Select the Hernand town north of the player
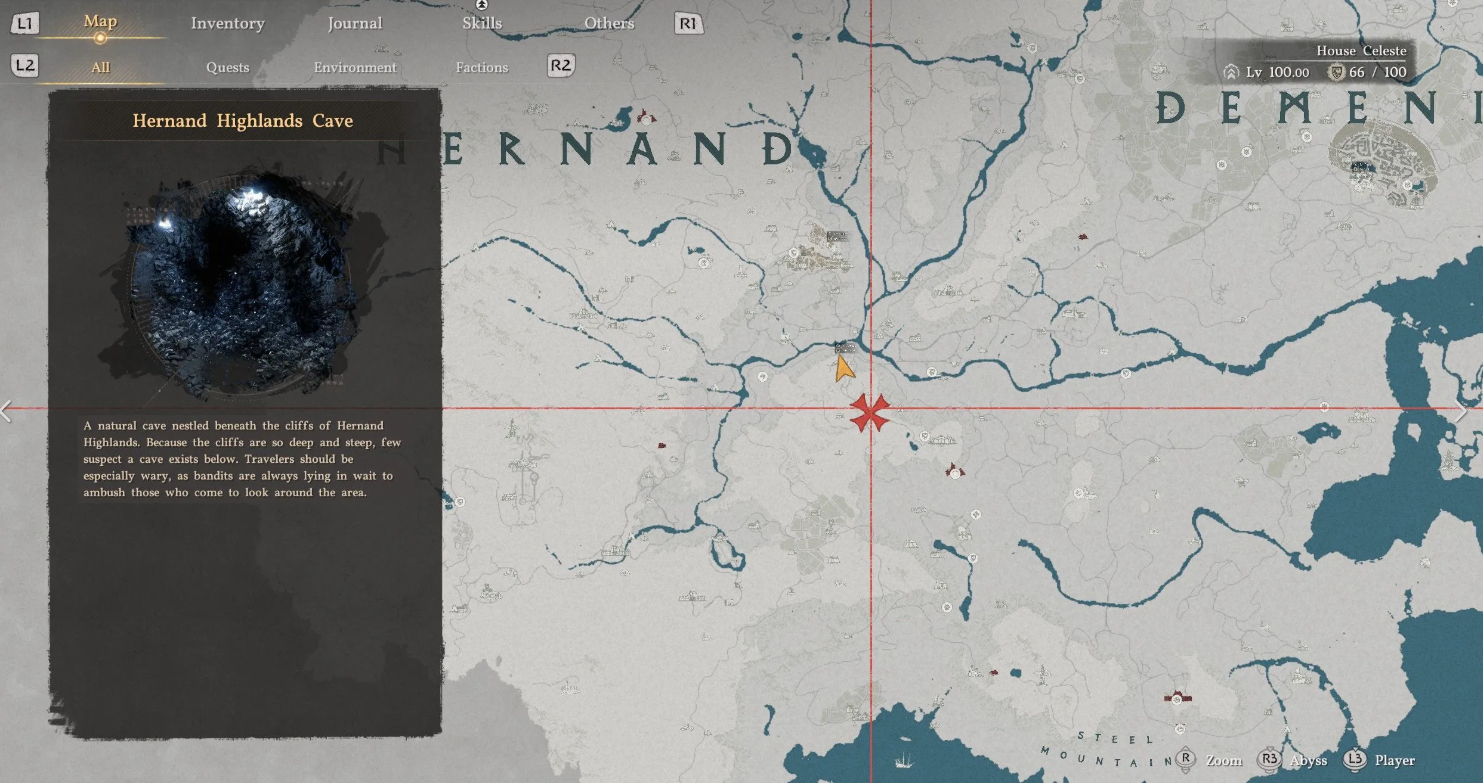Screen dimensions: 1483x783 819,249
